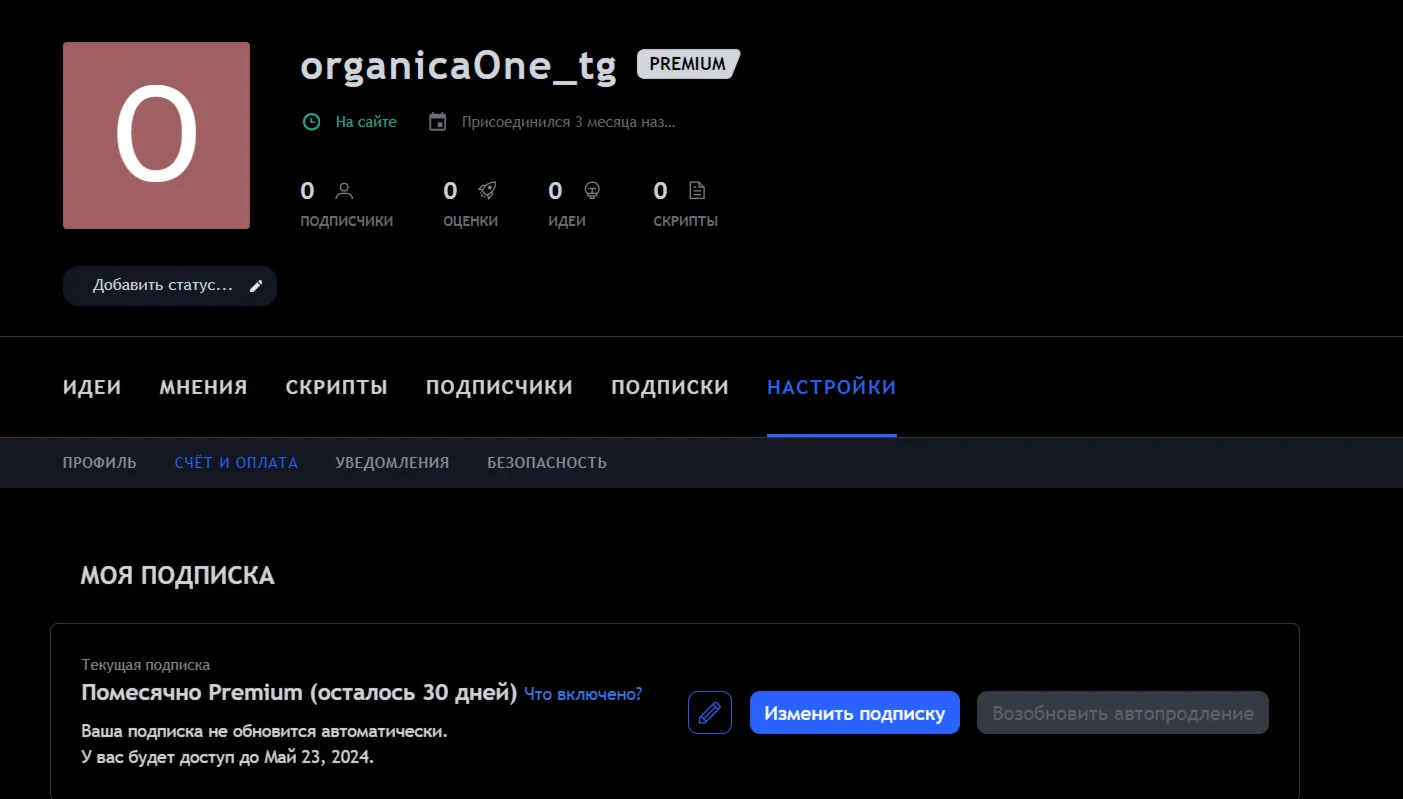The height and width of the screenshot is (799, 1403).
Task: Click the Изменить подписку button
Action: point(855,713)
